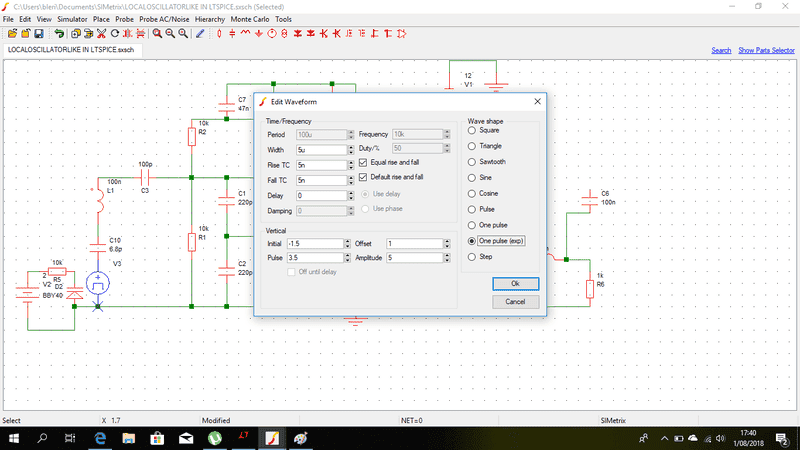Click the Offset field spinner arrows
The width and height of the screenshot is (800, 450).
tap(447, 244)
